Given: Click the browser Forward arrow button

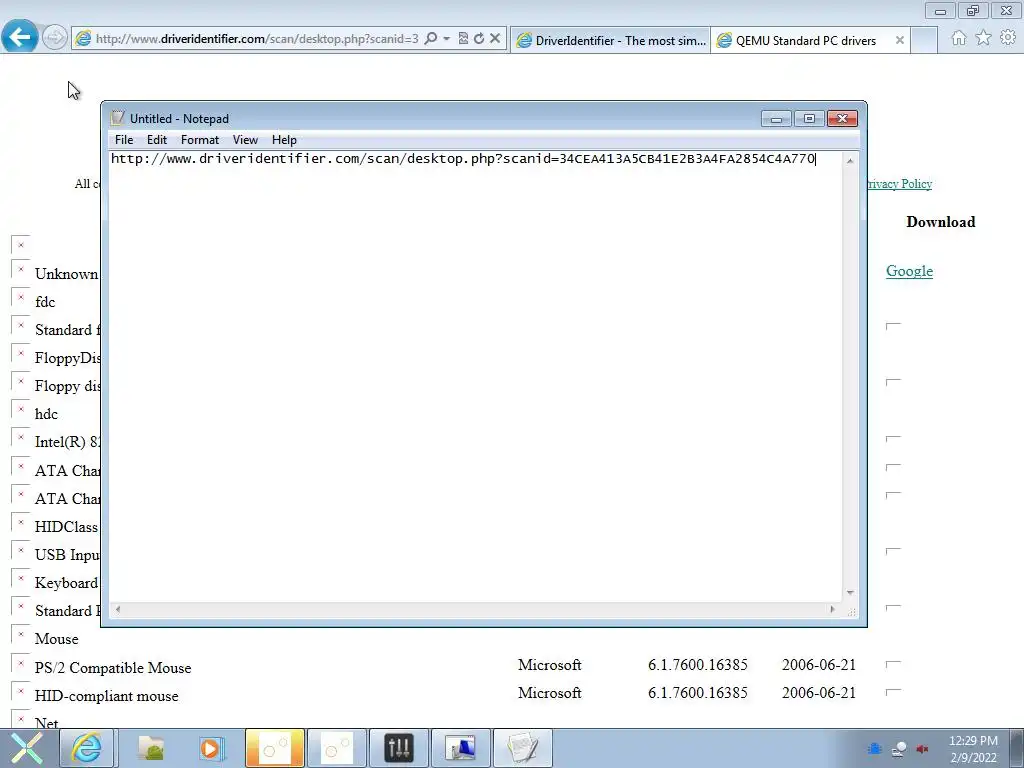Looking at the screenshot, I should click(54, 37).
